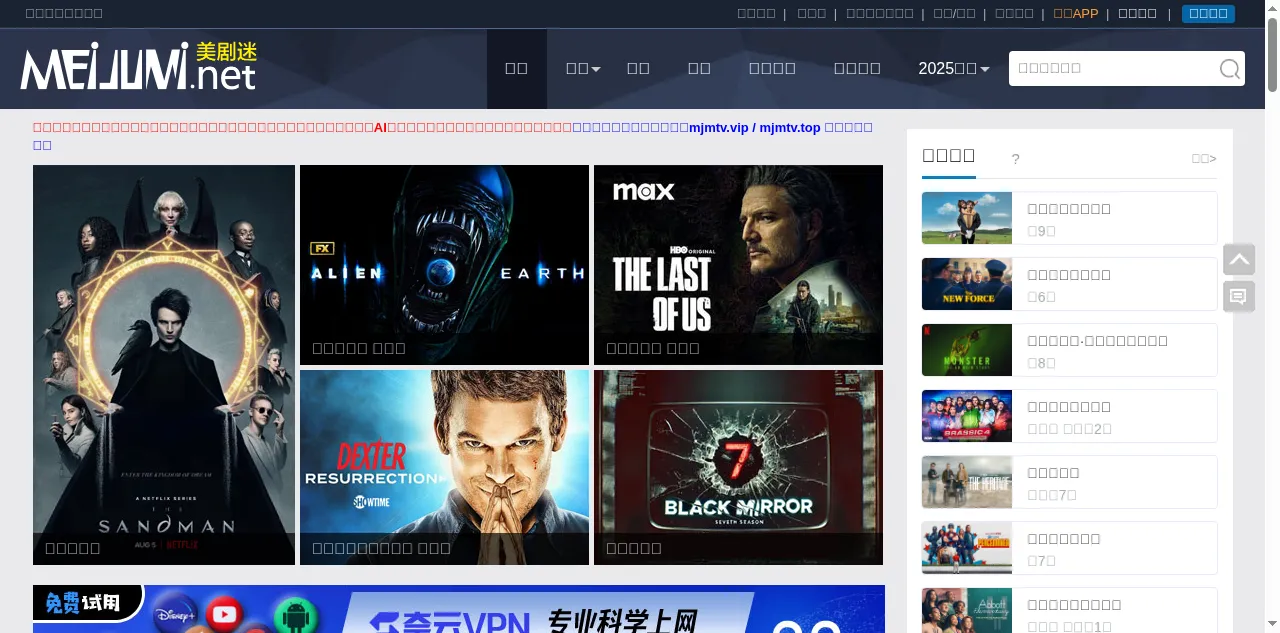
Task: Click the blue button in the top bar
Action: pos(1208,13)
